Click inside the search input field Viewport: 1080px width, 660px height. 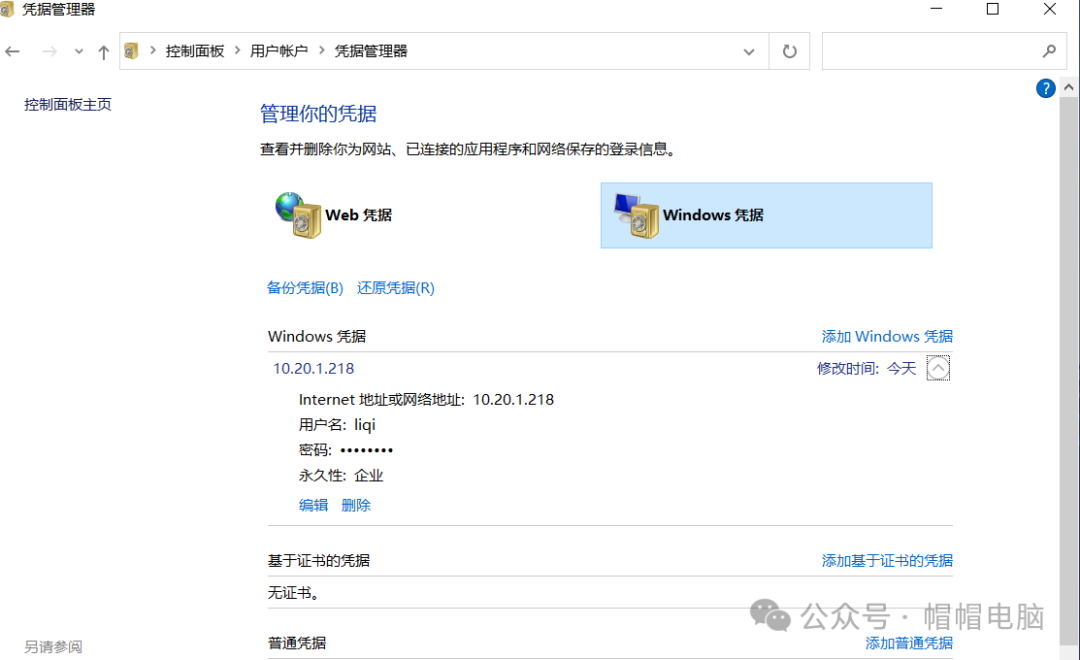pyautogui.click(x=930, y=51)
